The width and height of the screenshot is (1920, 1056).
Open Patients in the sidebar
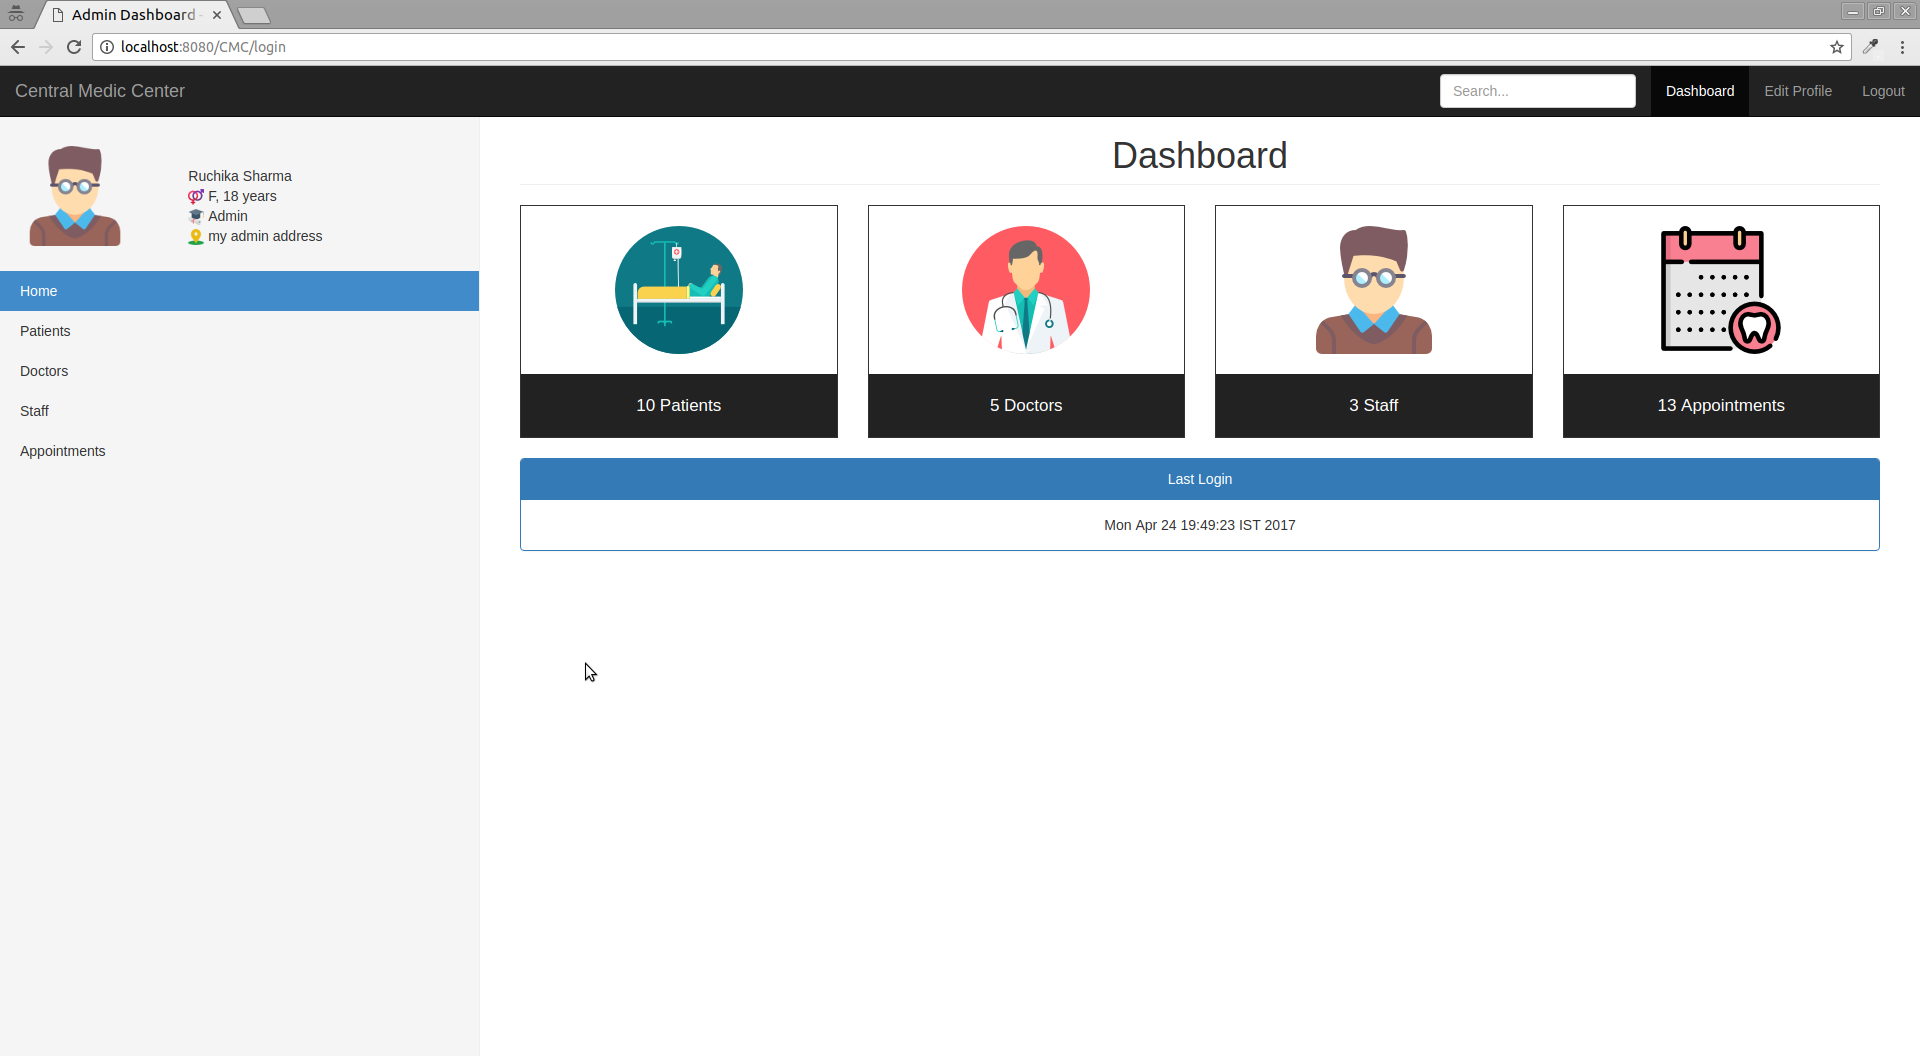click(x=45, y=331)
